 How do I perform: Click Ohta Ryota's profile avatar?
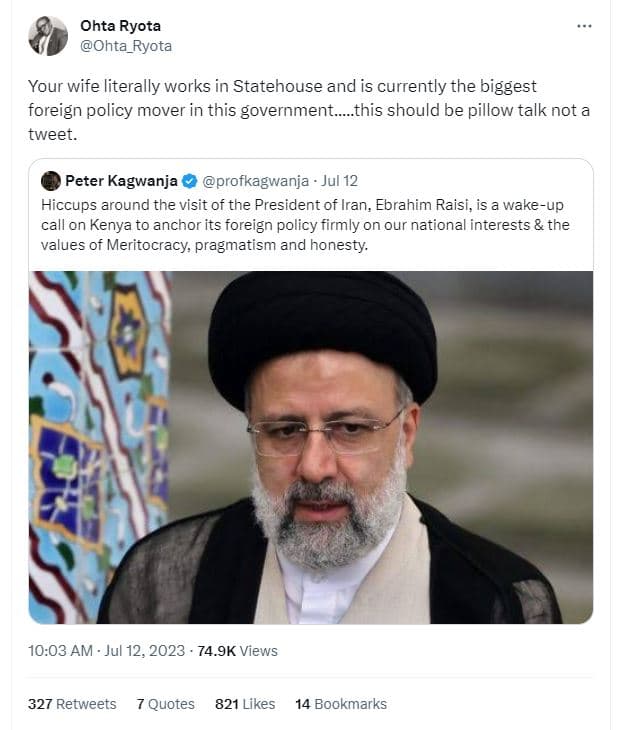48,36
